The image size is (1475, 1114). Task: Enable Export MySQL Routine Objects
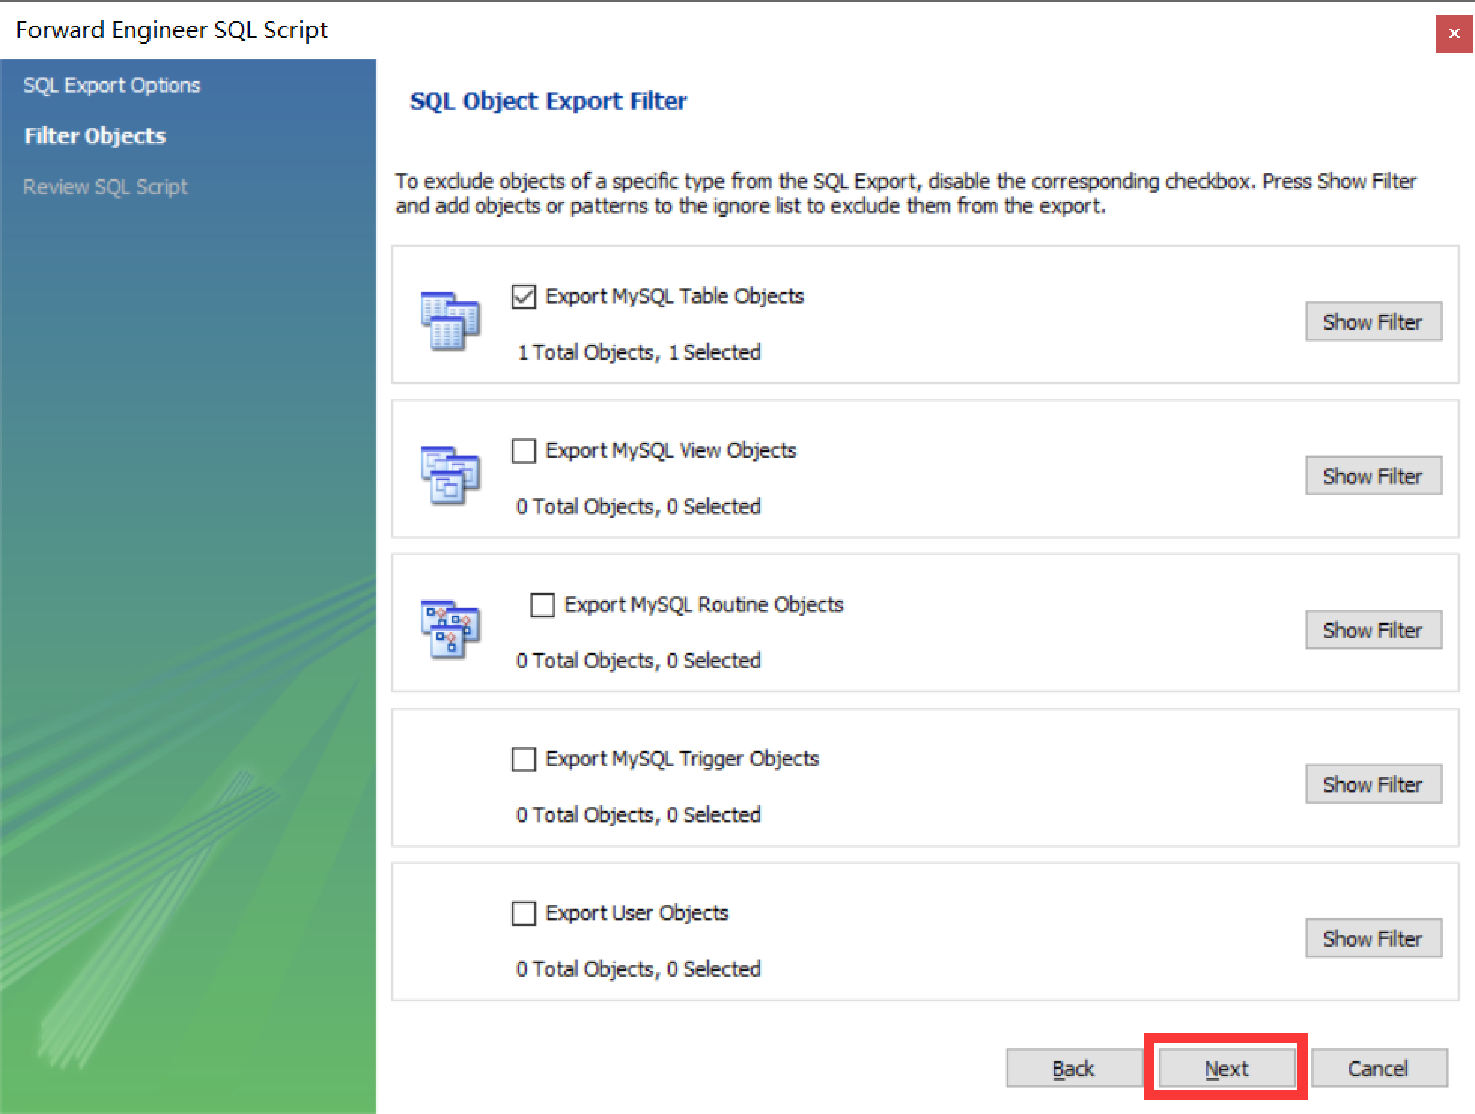pos(542,604)
